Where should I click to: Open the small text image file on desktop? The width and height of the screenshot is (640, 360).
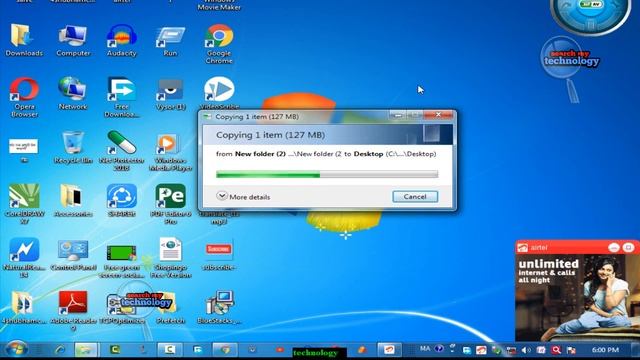24,149
